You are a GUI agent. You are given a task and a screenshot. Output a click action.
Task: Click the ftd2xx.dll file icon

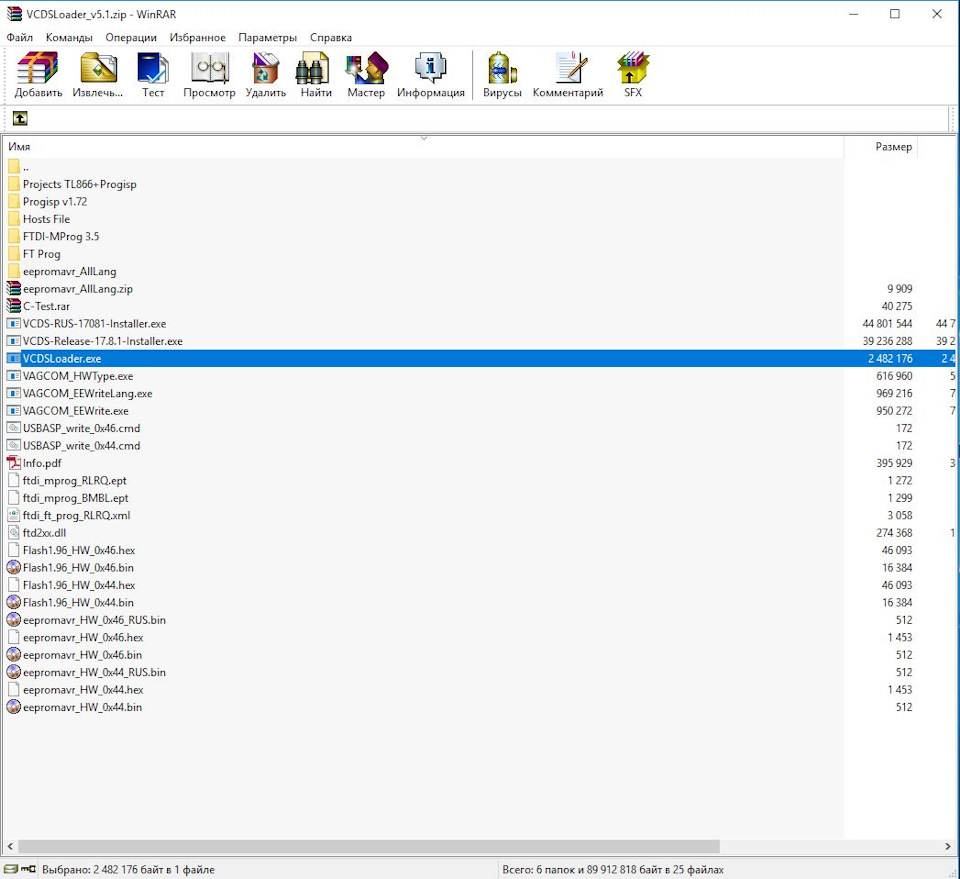pos(13,533)
